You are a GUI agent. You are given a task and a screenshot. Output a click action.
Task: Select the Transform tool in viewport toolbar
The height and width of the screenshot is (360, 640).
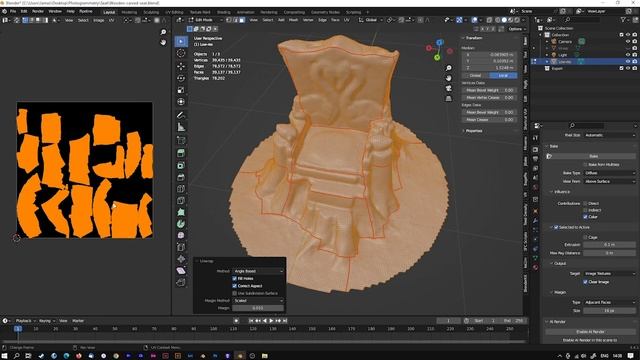point(181,102)
